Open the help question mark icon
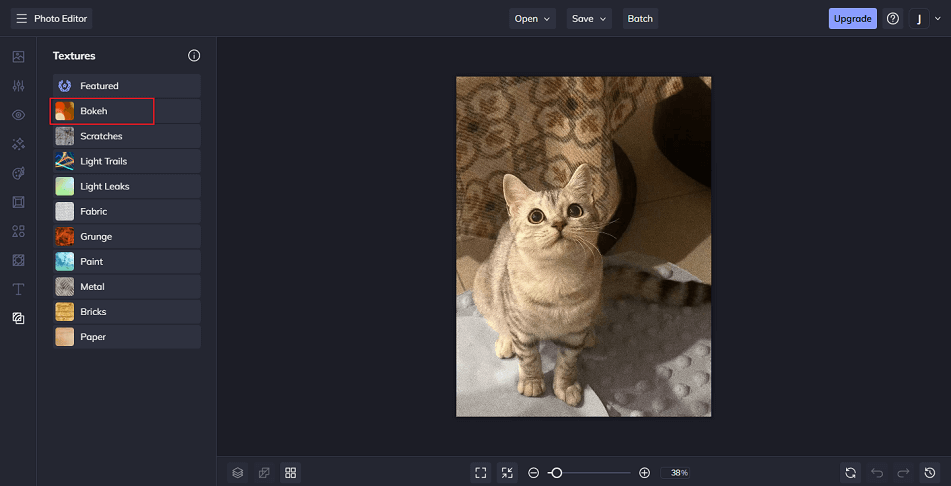The height and width of the screenshot is (486, 951). (893, 19)
